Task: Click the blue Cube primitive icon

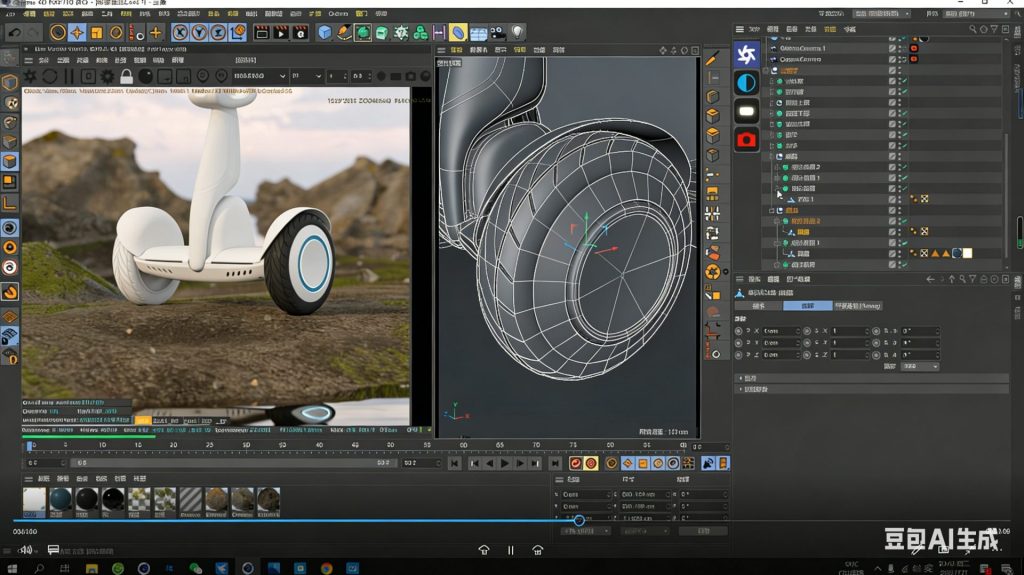Action: click(325, 33)
